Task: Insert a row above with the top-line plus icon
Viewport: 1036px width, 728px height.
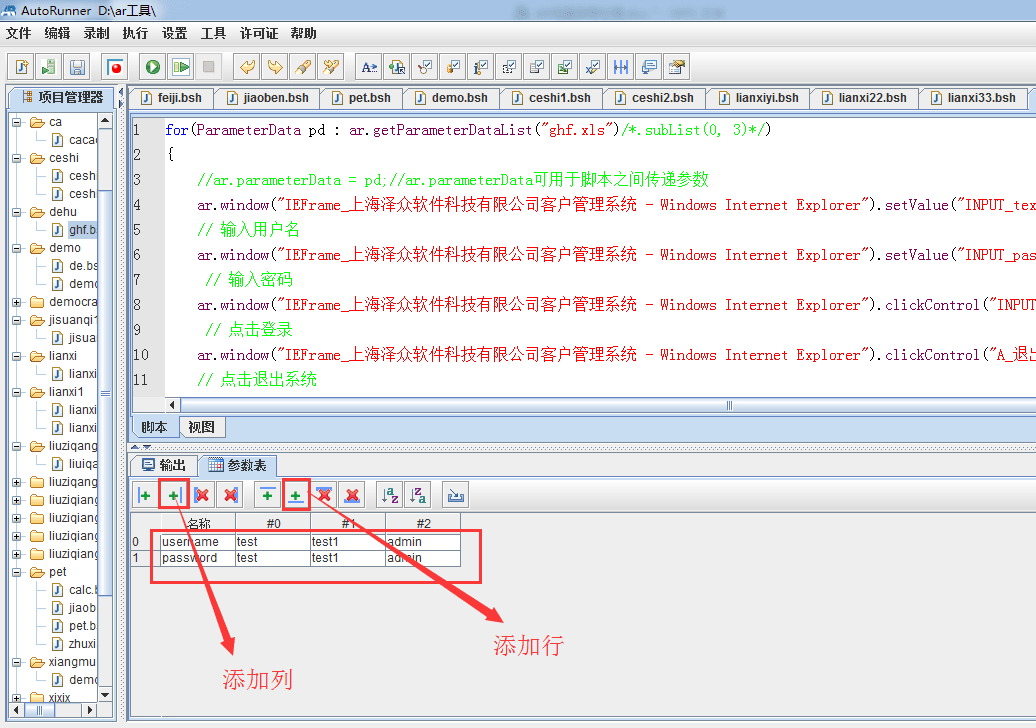Action: [268, 495]
